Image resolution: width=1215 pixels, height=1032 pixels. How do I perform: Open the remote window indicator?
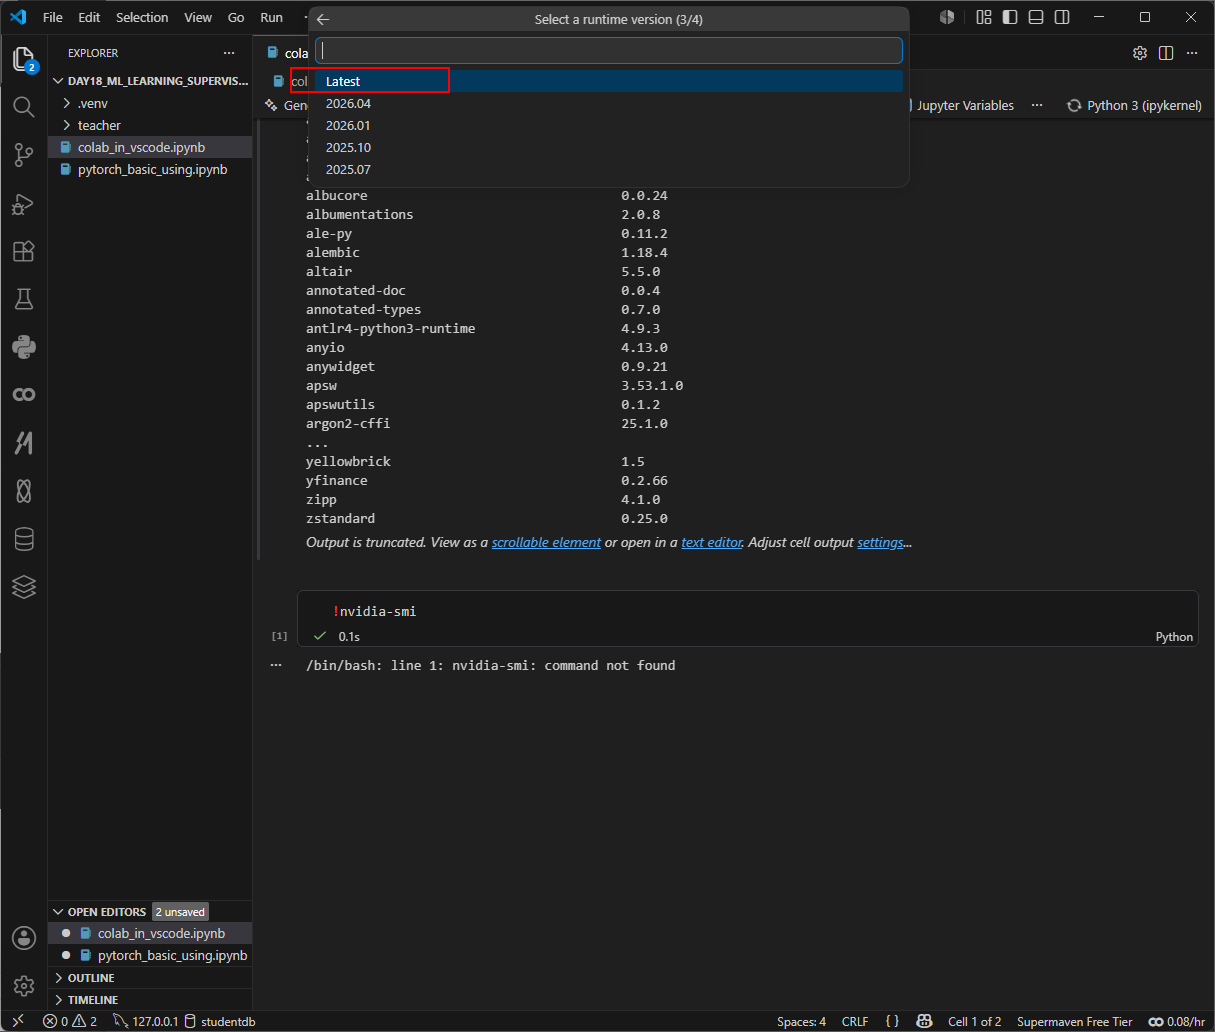tap(17, 1021)
